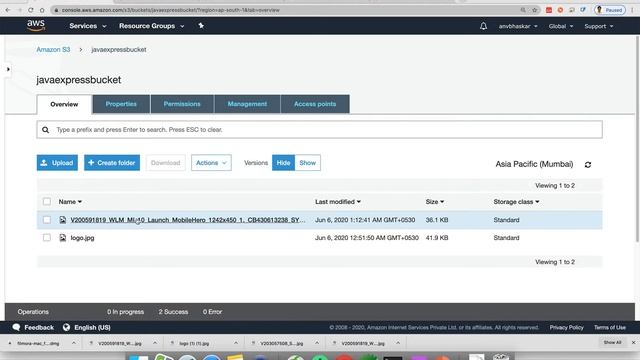Open the Global region dropdown
The height and width of the screenshot is (360, 640).
tap(560, 26)
